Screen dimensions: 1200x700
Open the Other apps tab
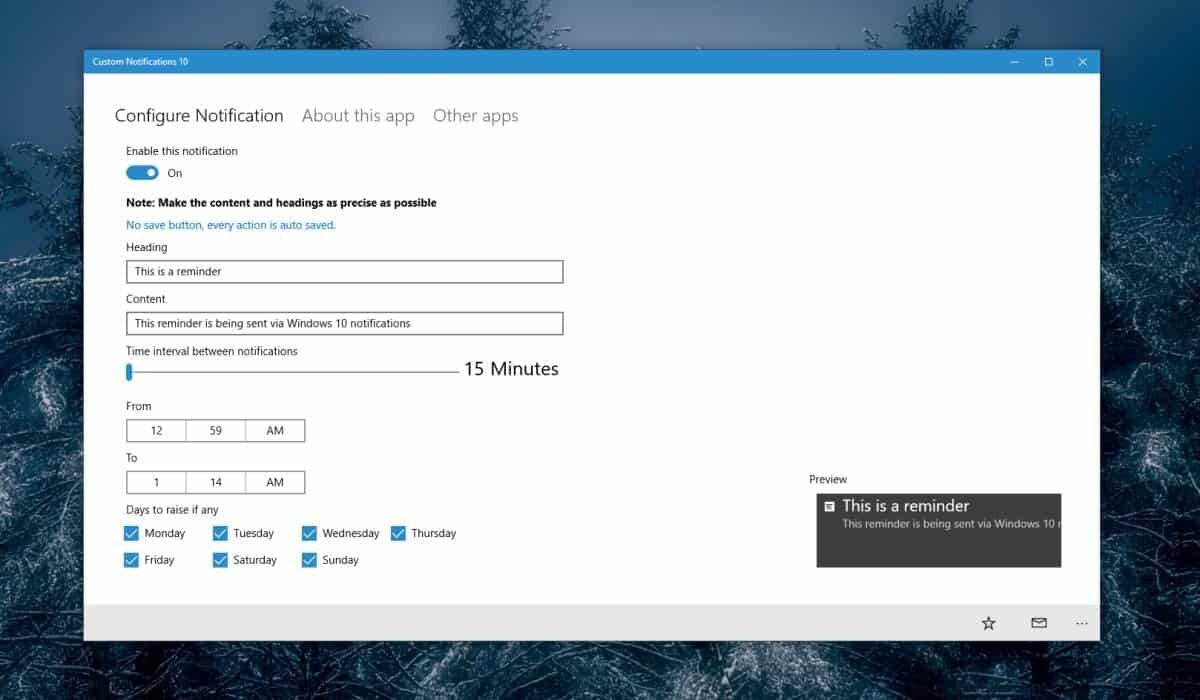click(476, 115)
